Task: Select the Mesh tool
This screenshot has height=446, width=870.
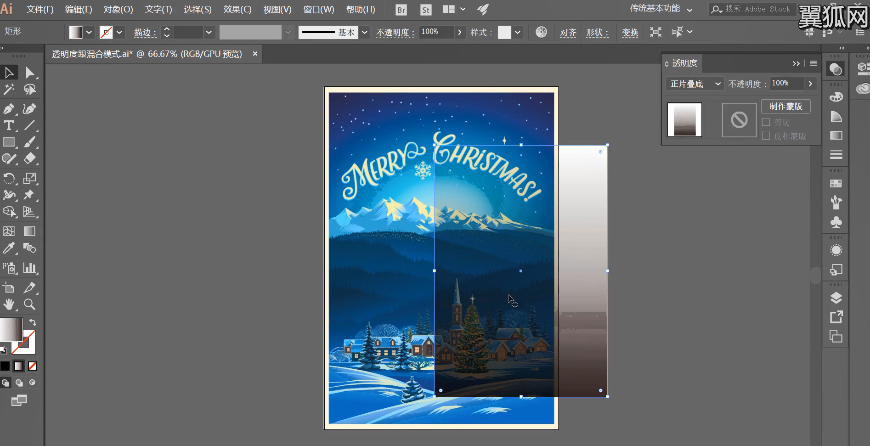Action: click(x=9, y=231)
